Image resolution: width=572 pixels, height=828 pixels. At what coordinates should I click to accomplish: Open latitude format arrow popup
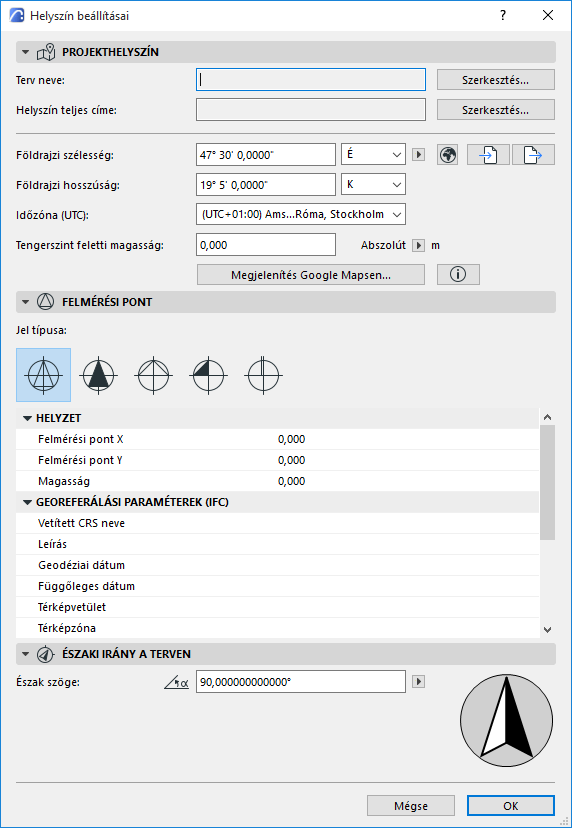click(x=418, y=155)
